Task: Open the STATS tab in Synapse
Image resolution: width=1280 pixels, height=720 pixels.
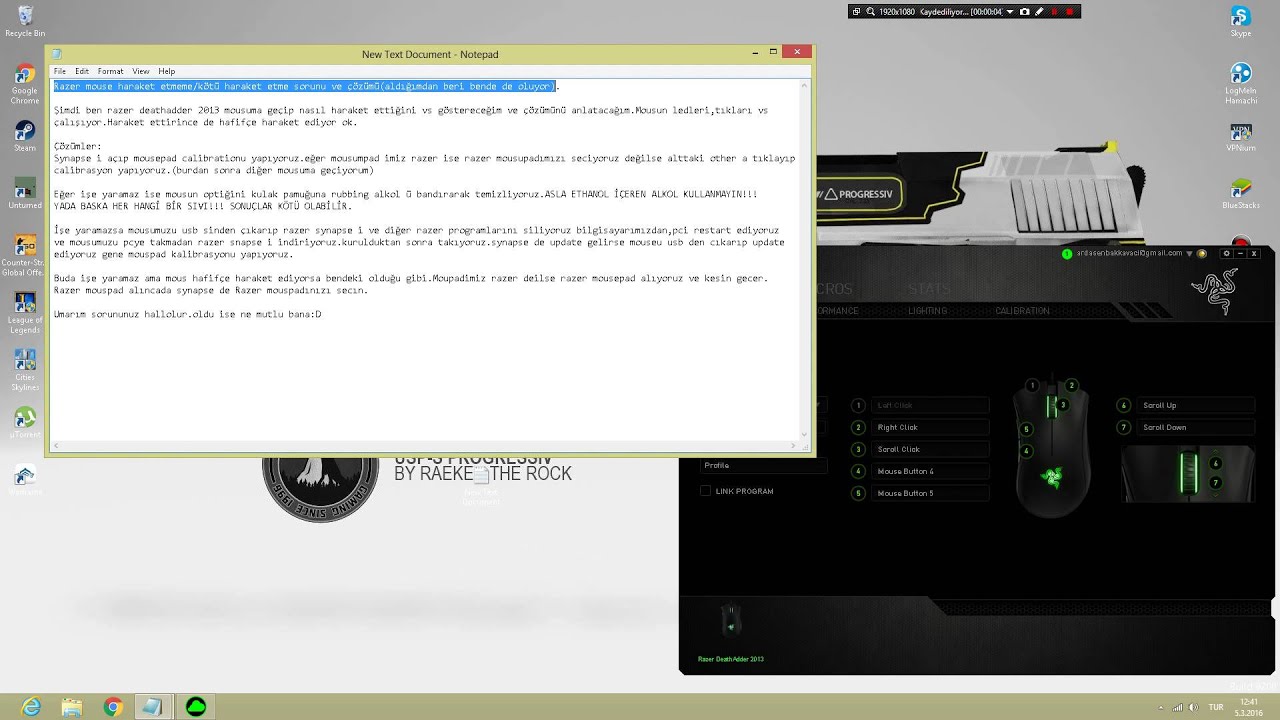Action: (929, 289)
